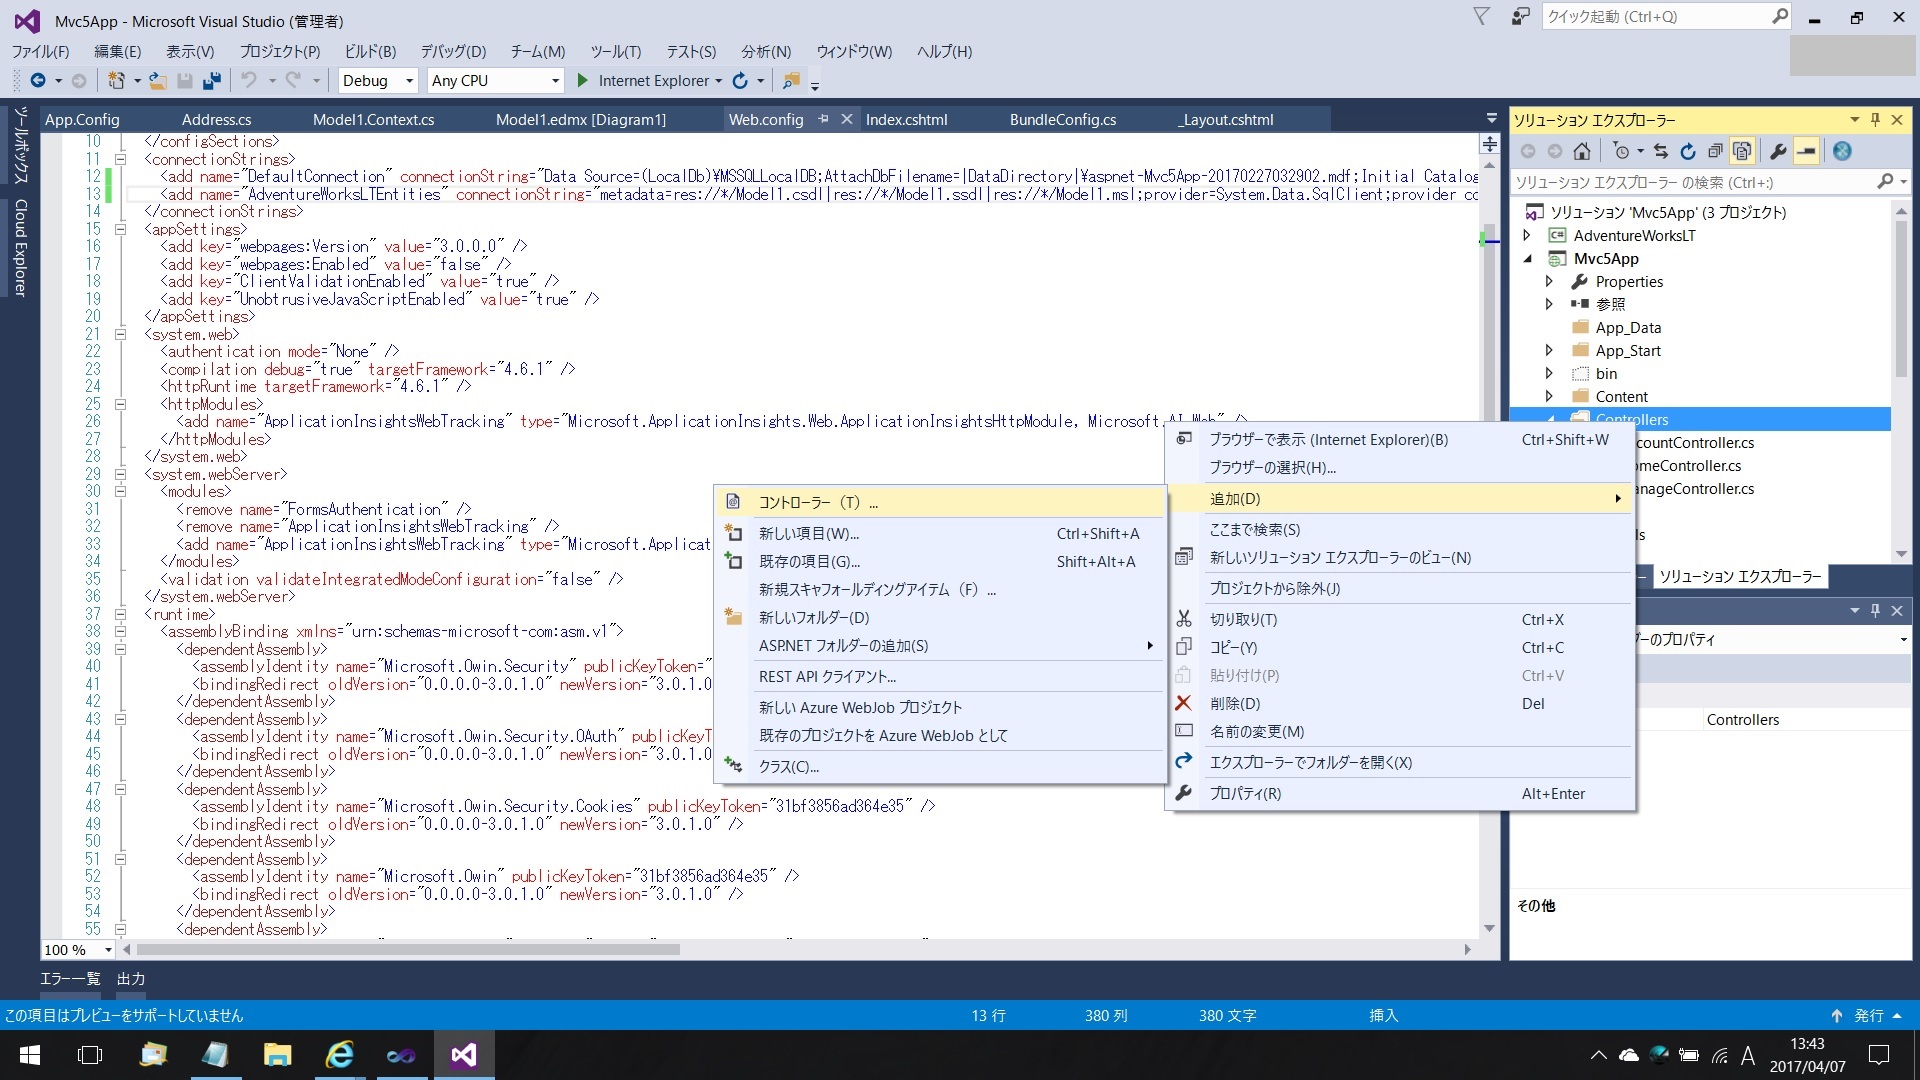Image resolution: width=1920 pixels, height=1080 pixels.
Task: Select 名前の変更(M) in context menu
Action: point(1401,731)
